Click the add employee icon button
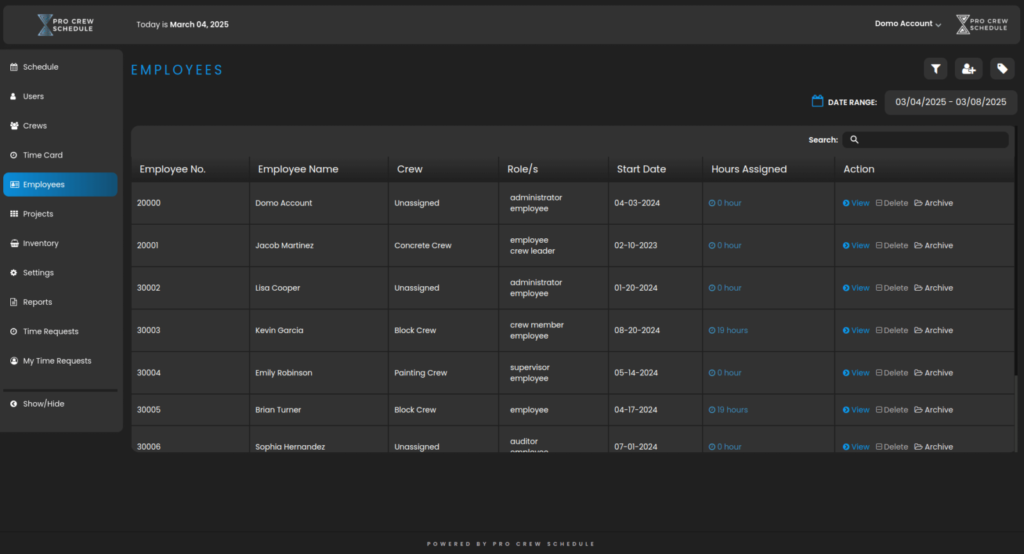 tap(968, 69)
